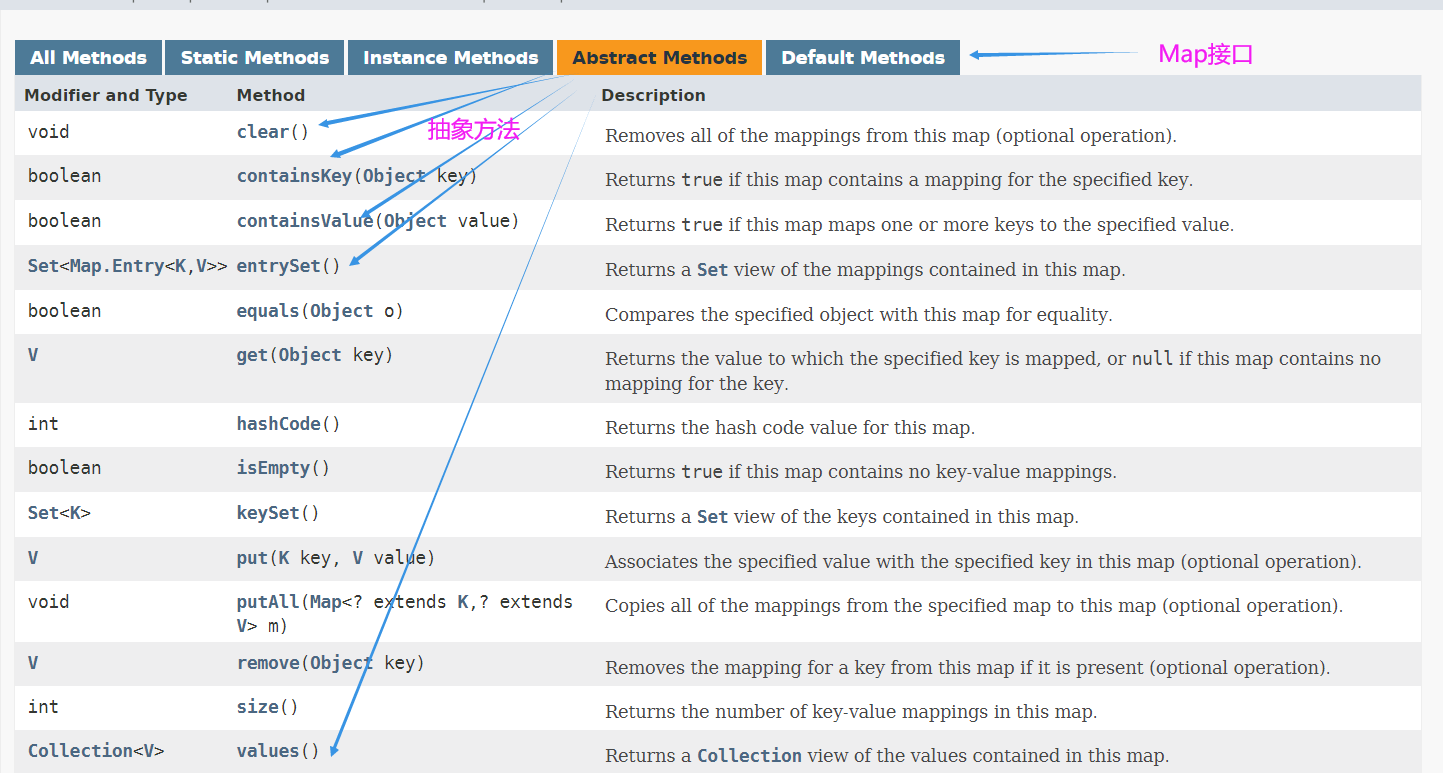Open the keySet() method link
Image resolution: width=1443 pixels, height=773 pixels.
[268, 513]
